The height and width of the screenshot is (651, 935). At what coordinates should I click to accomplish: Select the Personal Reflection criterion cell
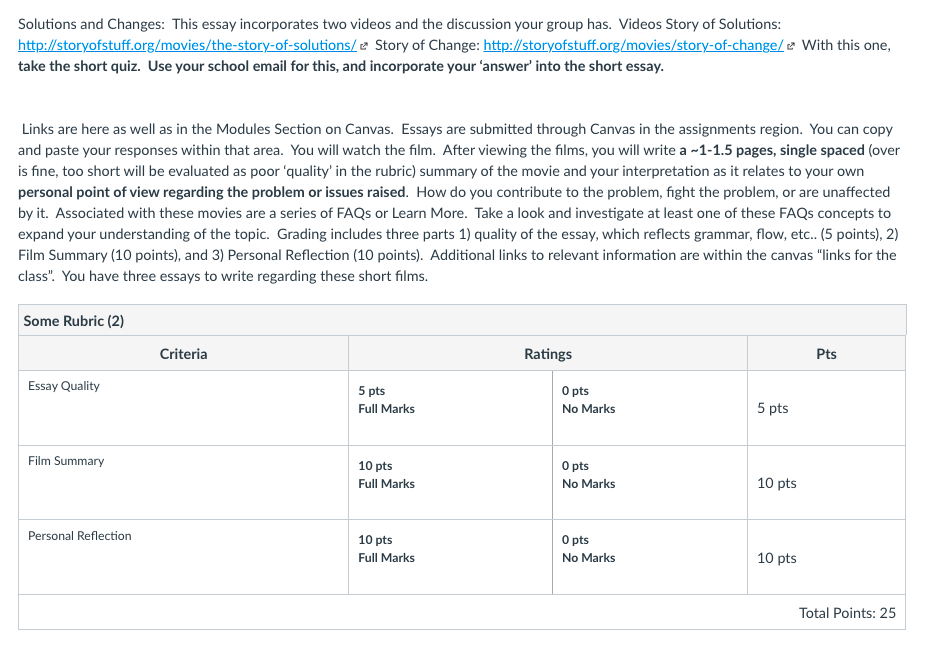184,557
